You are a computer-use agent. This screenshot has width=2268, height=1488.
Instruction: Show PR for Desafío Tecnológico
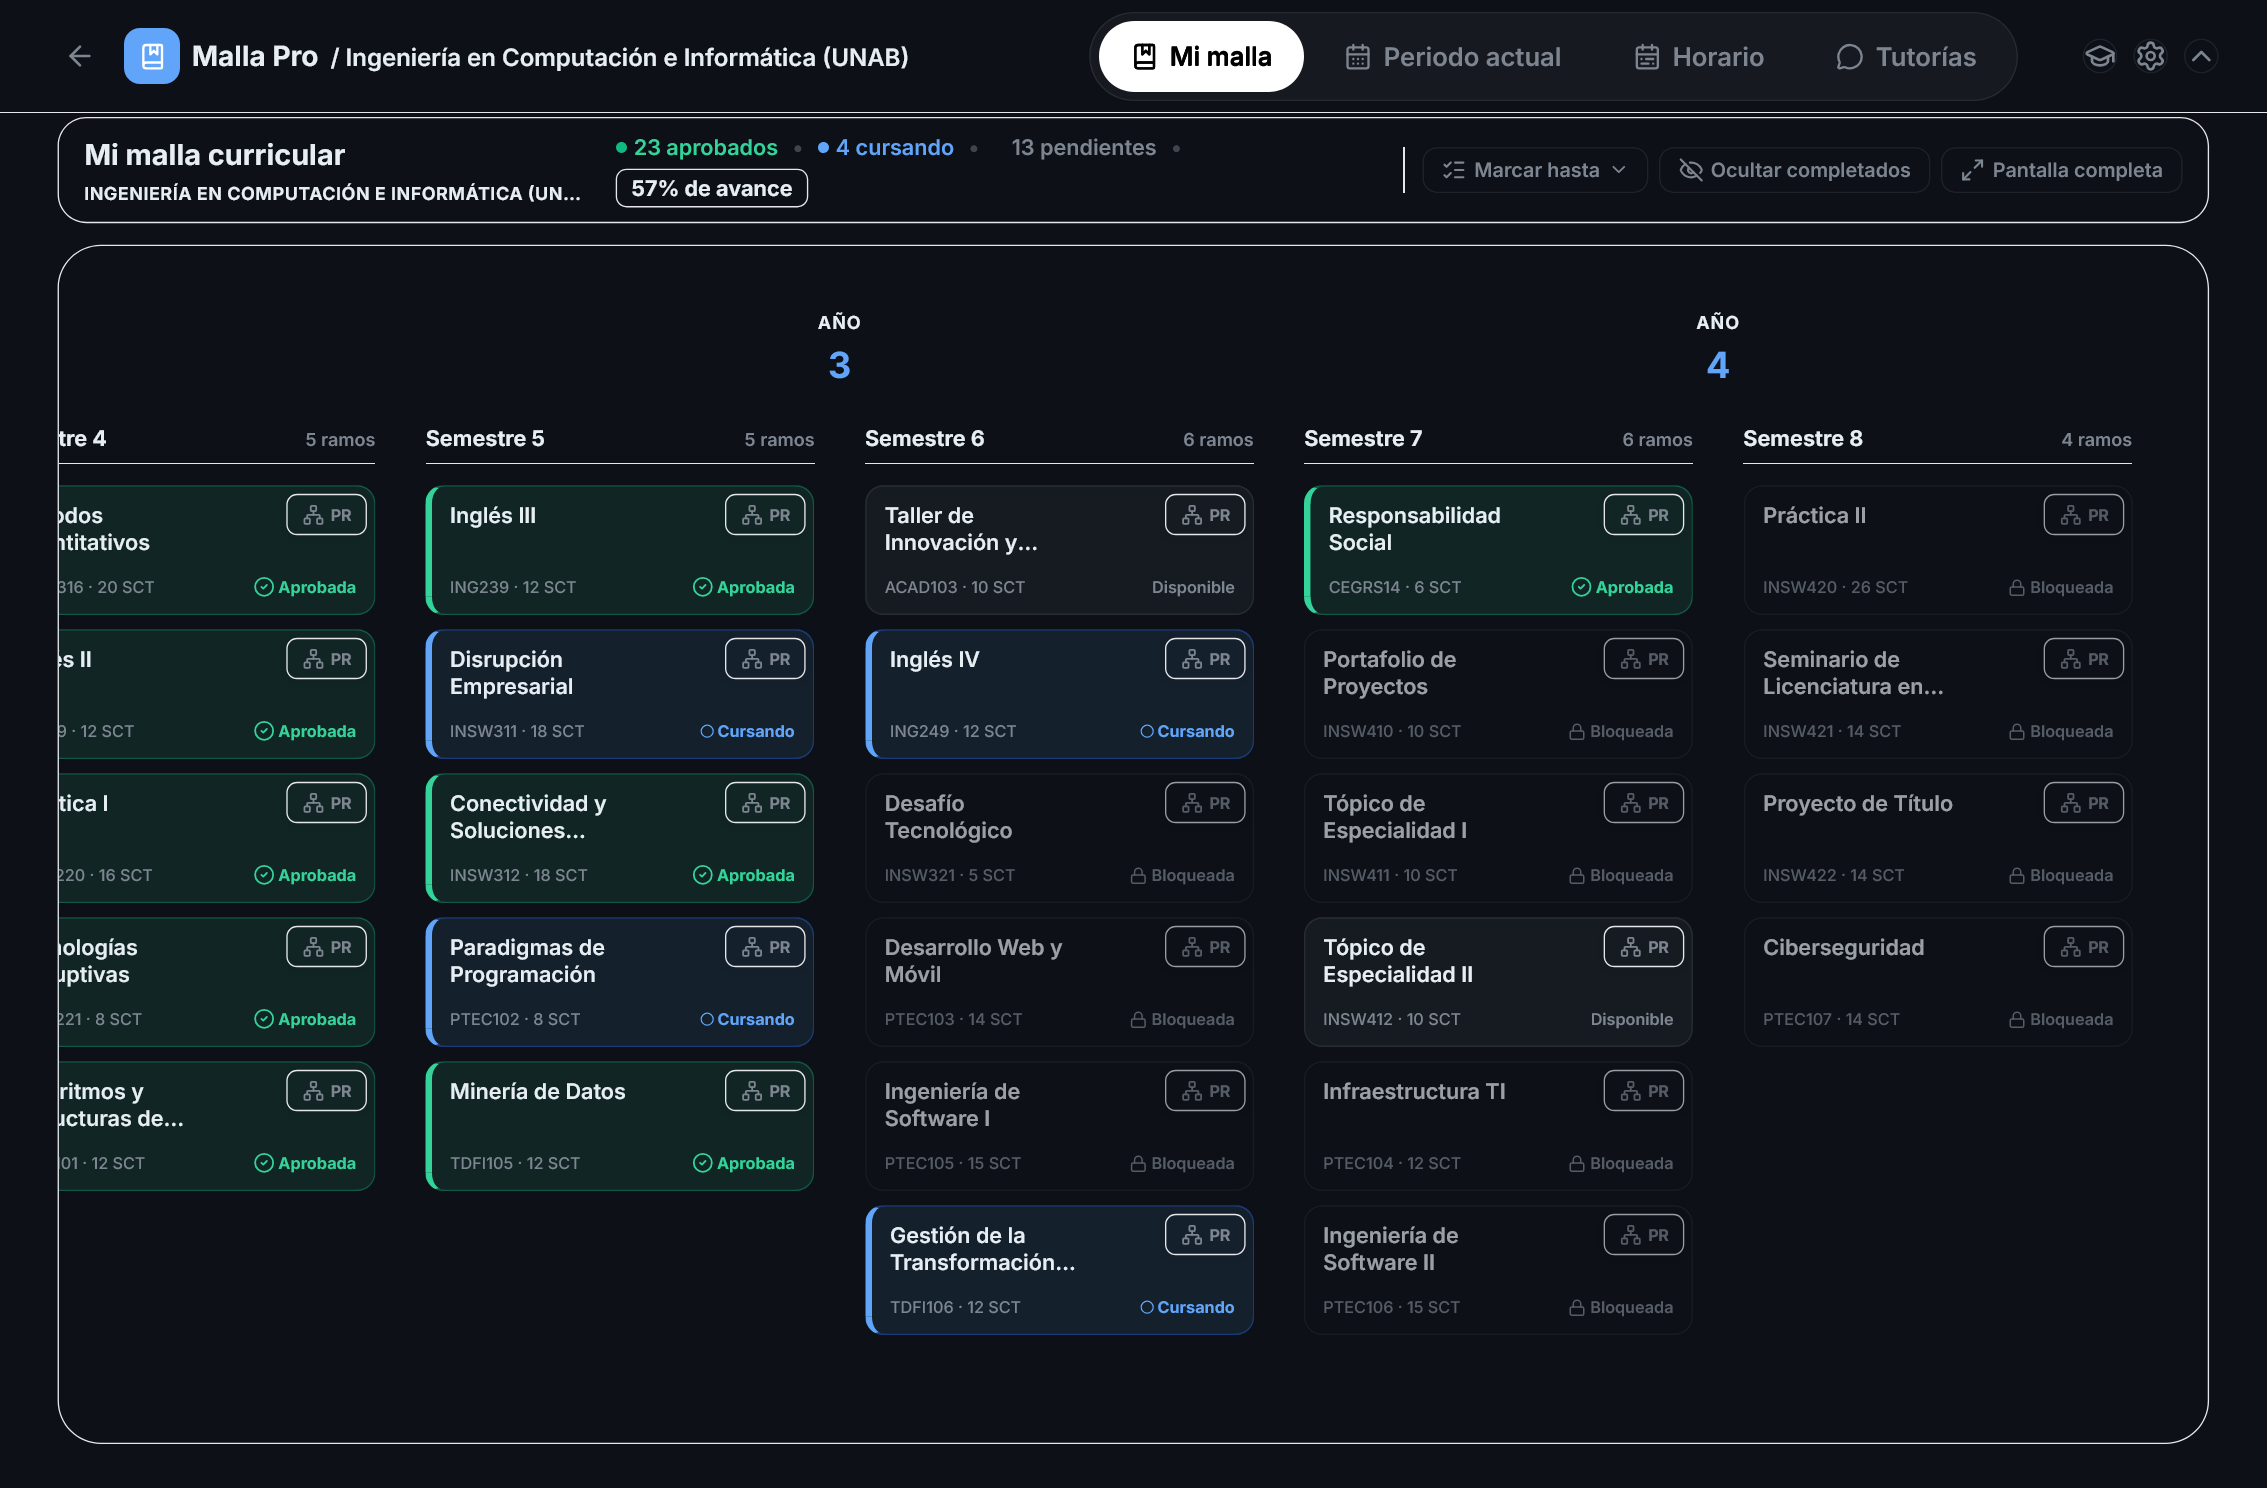point(1205,803)
